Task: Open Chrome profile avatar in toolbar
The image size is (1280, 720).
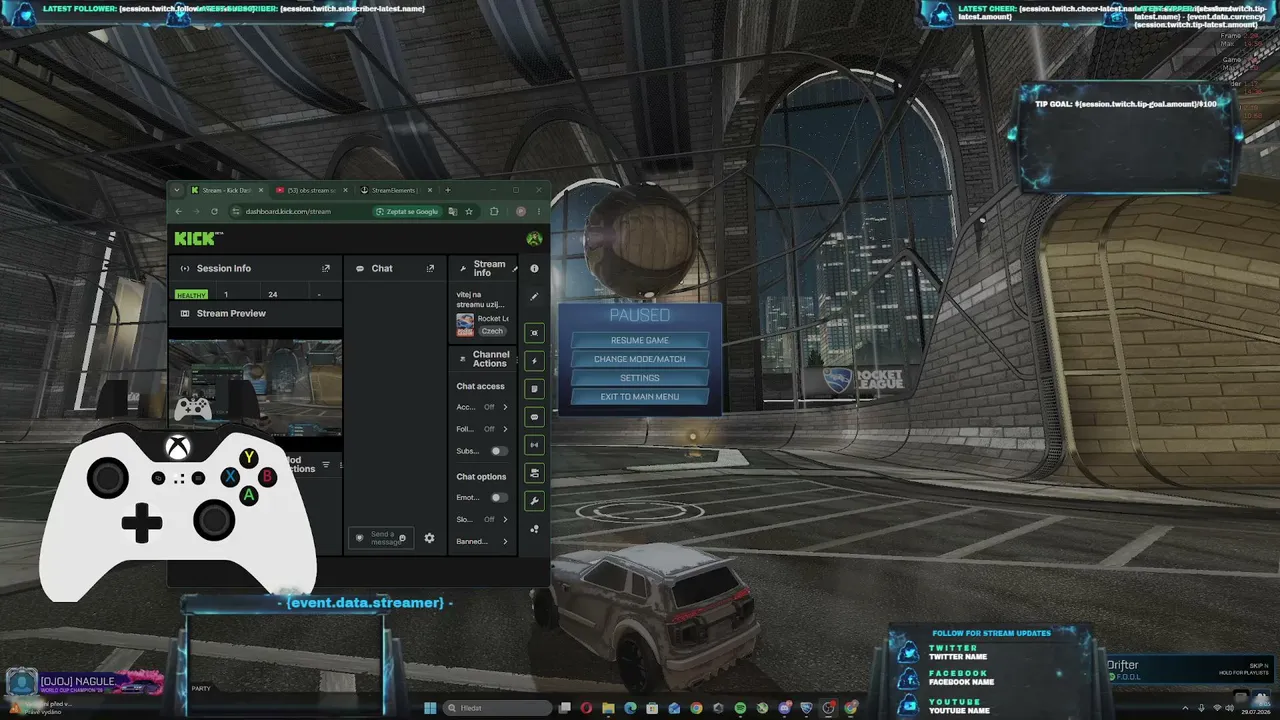Action: coord(521,211)
